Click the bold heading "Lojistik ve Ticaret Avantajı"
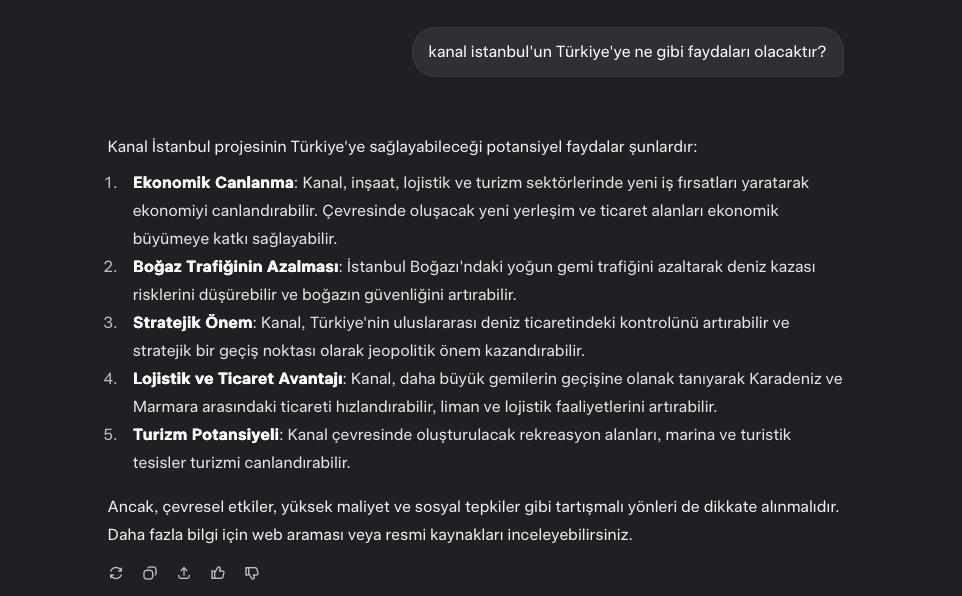Viewport: 962px width, 596px height. point(238,379)
